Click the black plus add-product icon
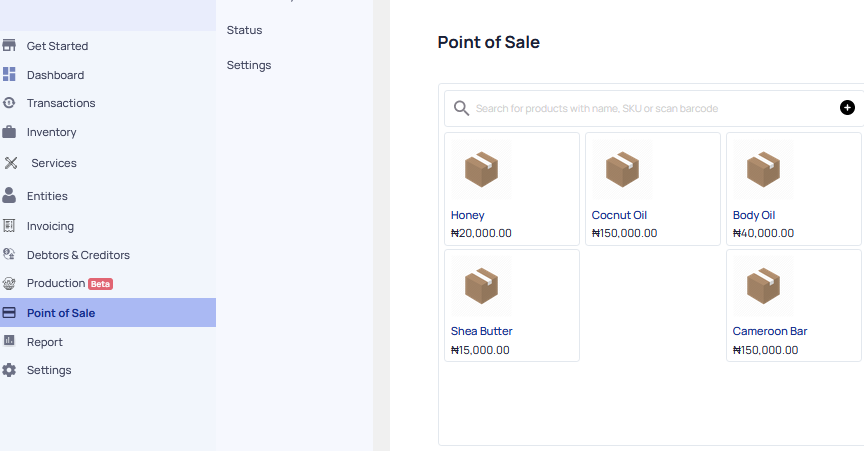Viewport: 864px width, 451px height. pyautogui.click(x=847, y=108)
